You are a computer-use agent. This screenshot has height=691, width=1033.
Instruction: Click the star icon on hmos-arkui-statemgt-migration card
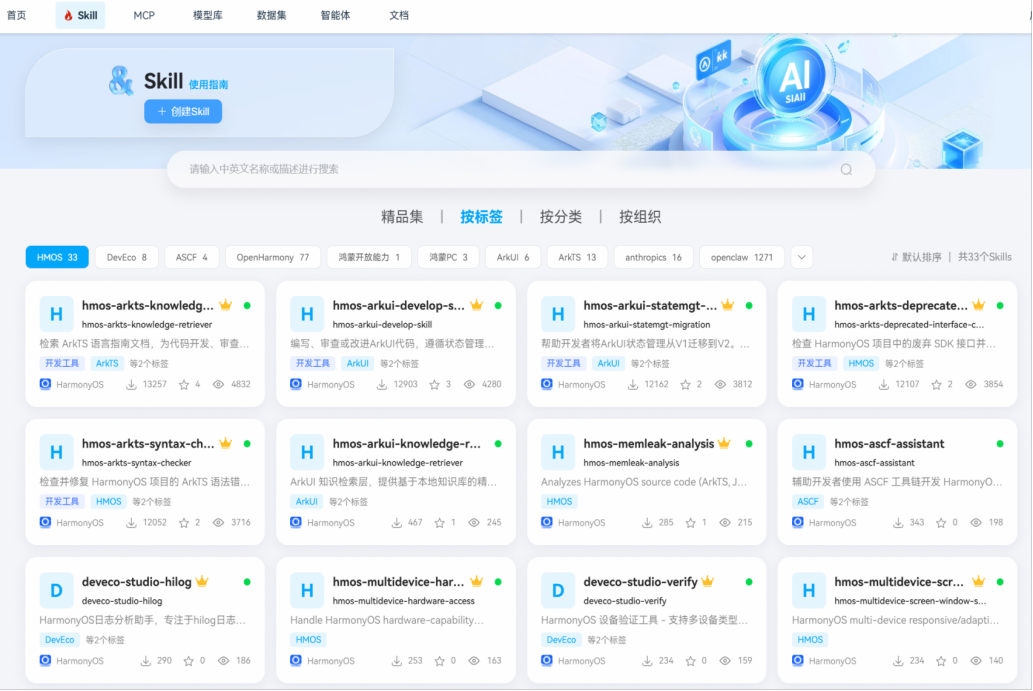point(685,385)
